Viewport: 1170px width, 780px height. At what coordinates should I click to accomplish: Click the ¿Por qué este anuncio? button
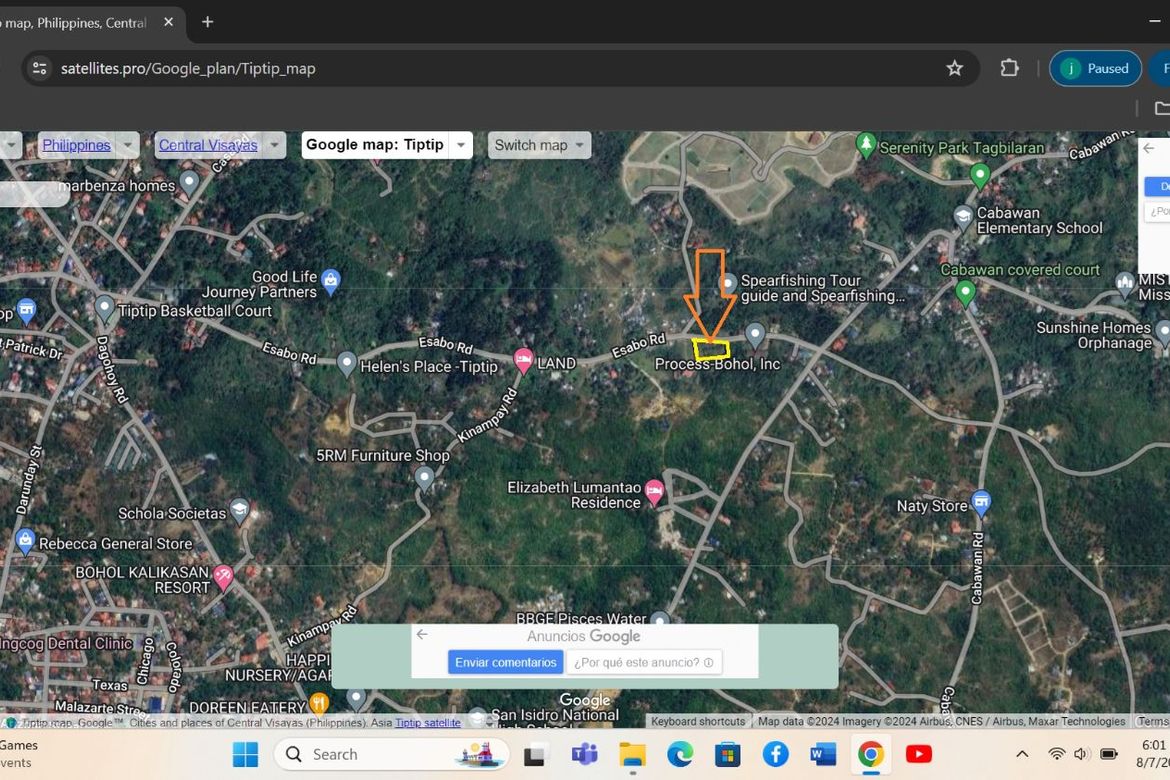(644, 662)
